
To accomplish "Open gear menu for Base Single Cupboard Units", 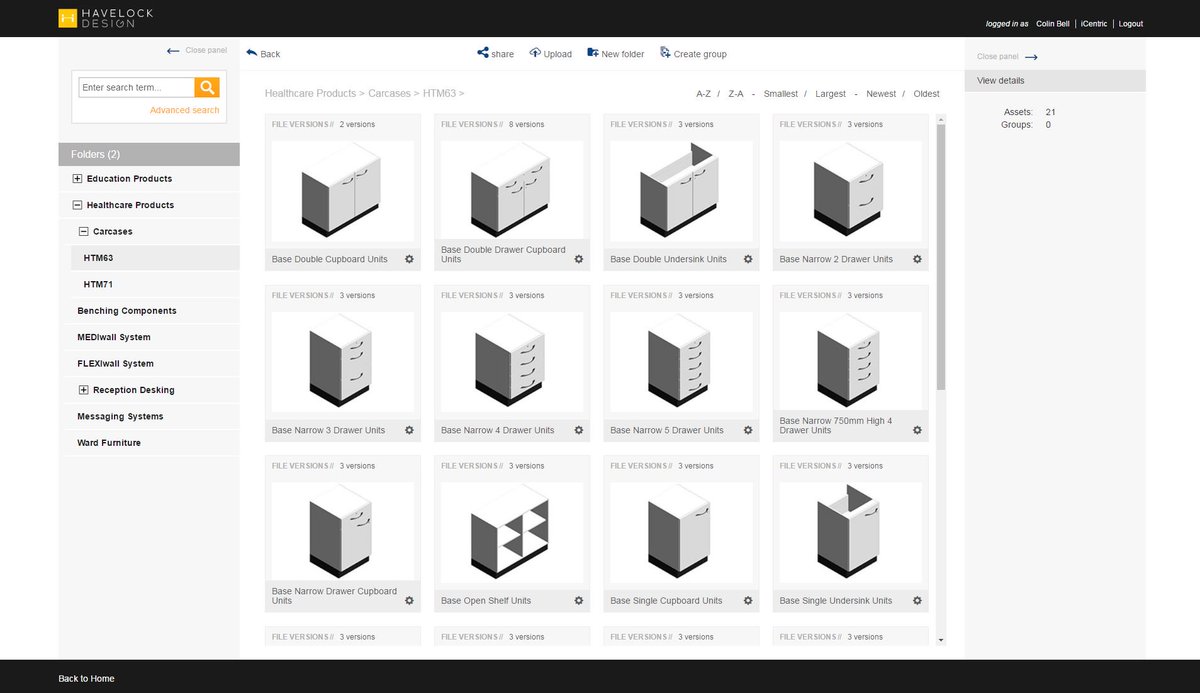I will click(748, 601).
